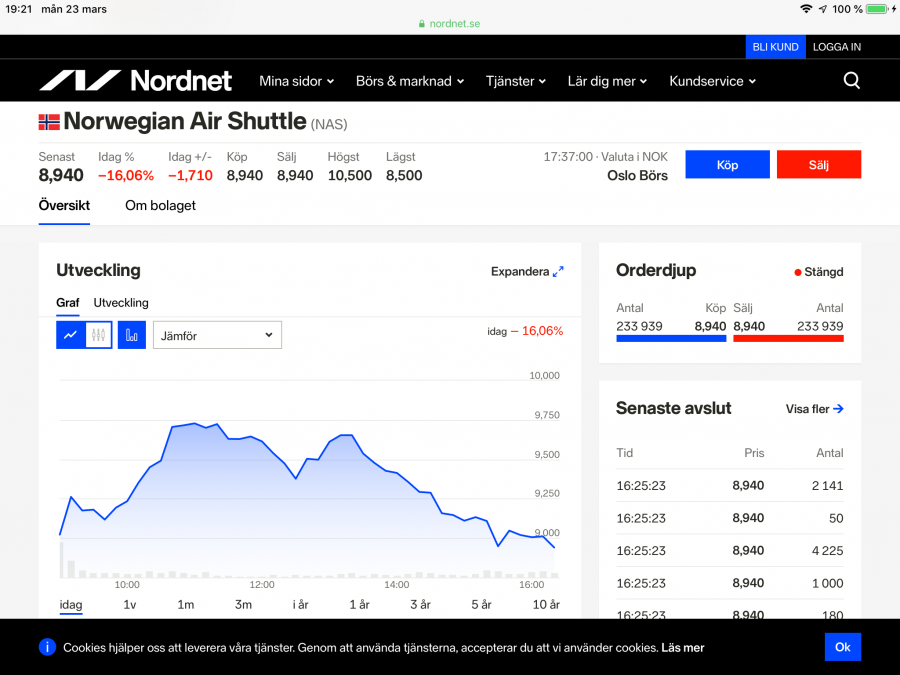Open the Utveckling chart tab
The height and width of the screenshot is (675, 900).
tap(121, 302)
